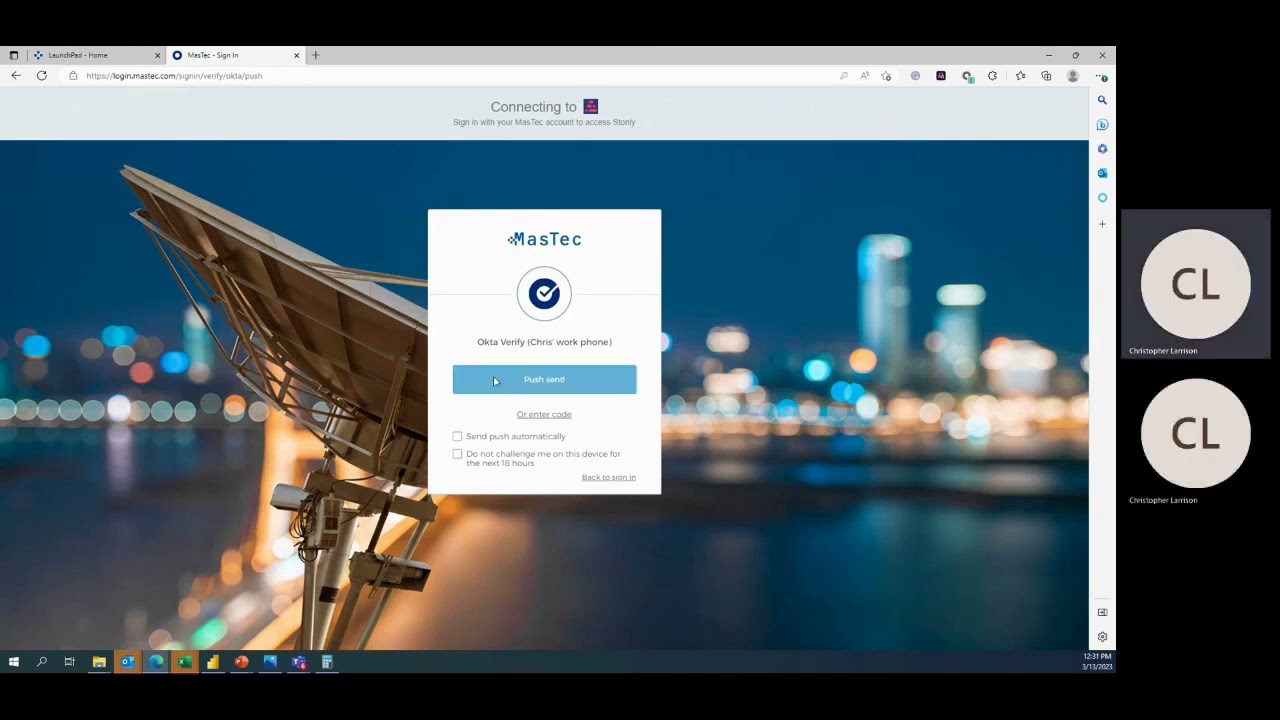Screen dimensions: 1280x720
Task: Open Bing chat in the sidebar
Action: pos(1102,125)
